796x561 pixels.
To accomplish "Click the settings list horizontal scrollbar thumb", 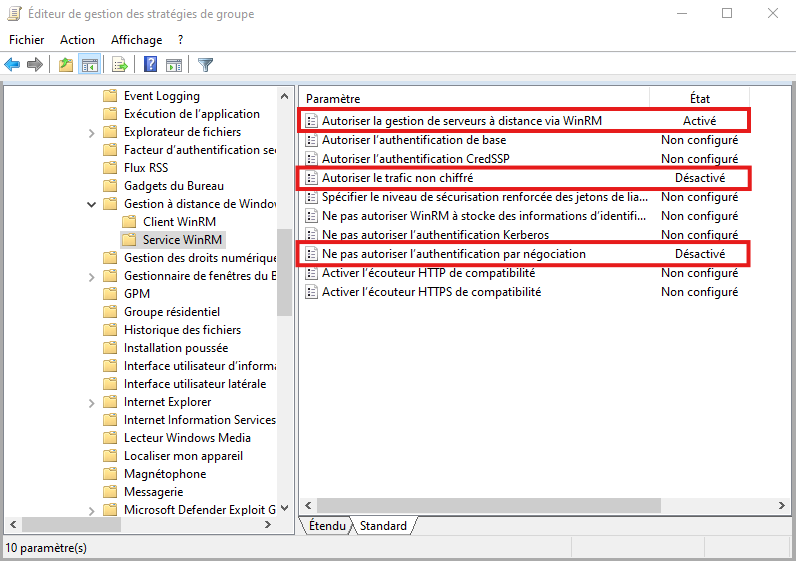I will tap(489, 505).
